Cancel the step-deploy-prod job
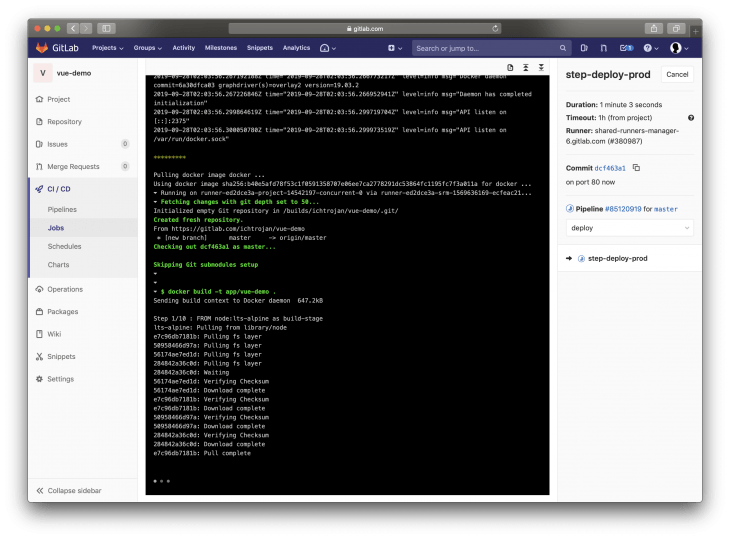Screen dimensions: 730x539 (676, 74)
